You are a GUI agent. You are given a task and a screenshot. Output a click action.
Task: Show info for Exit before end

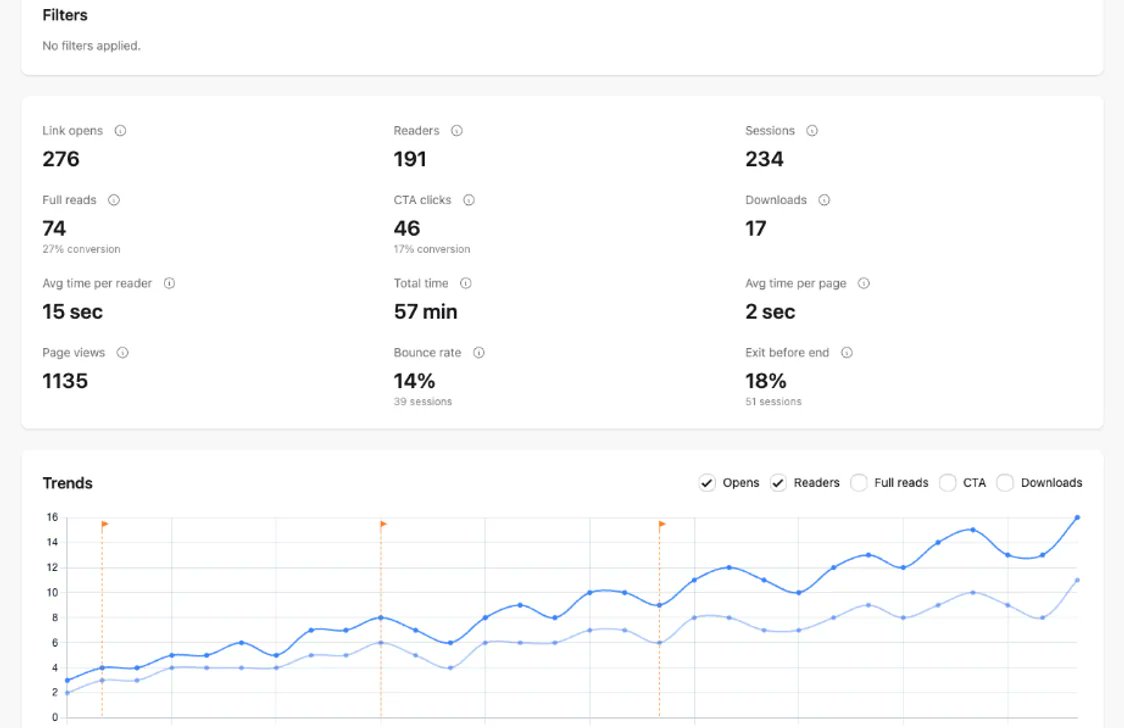(x=847, y=353)
